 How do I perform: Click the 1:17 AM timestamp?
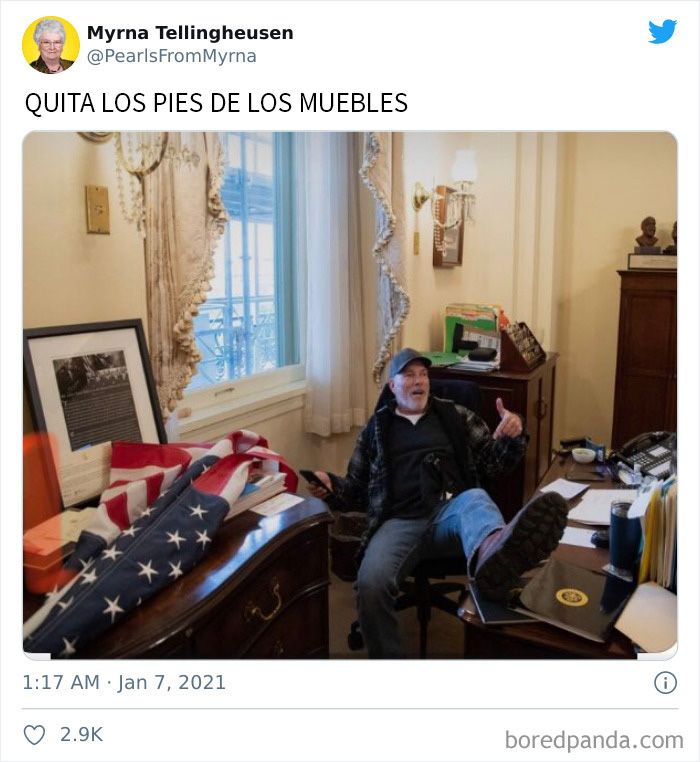click(x=61, y=682)
